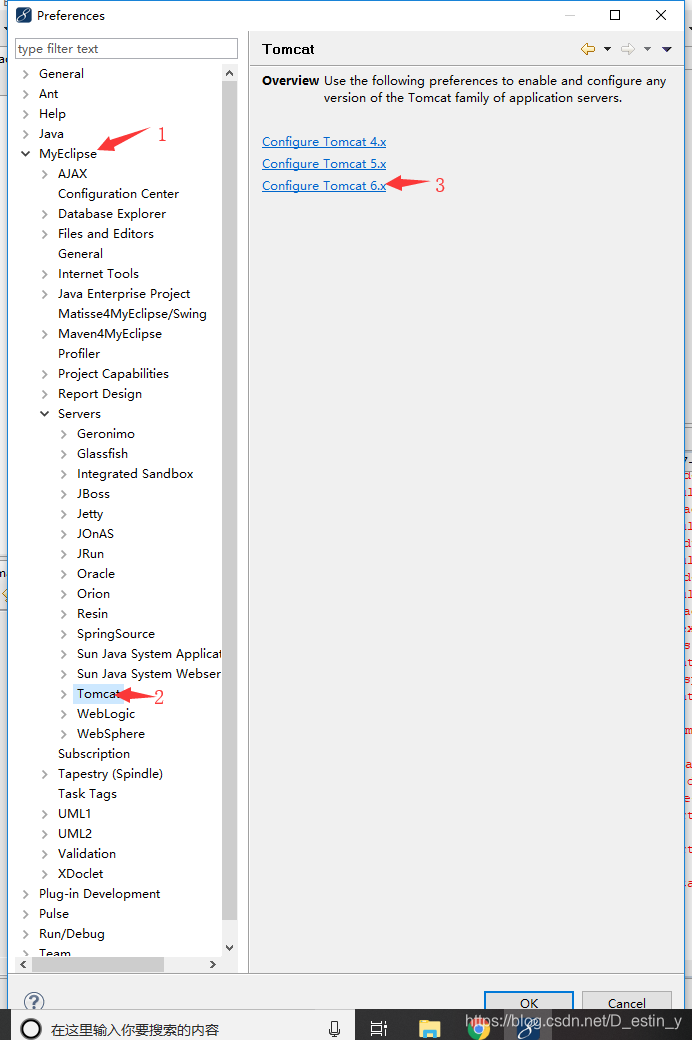Expand the Ant tree node
This screenshot has width=692, height=1040.
[25, 94]
